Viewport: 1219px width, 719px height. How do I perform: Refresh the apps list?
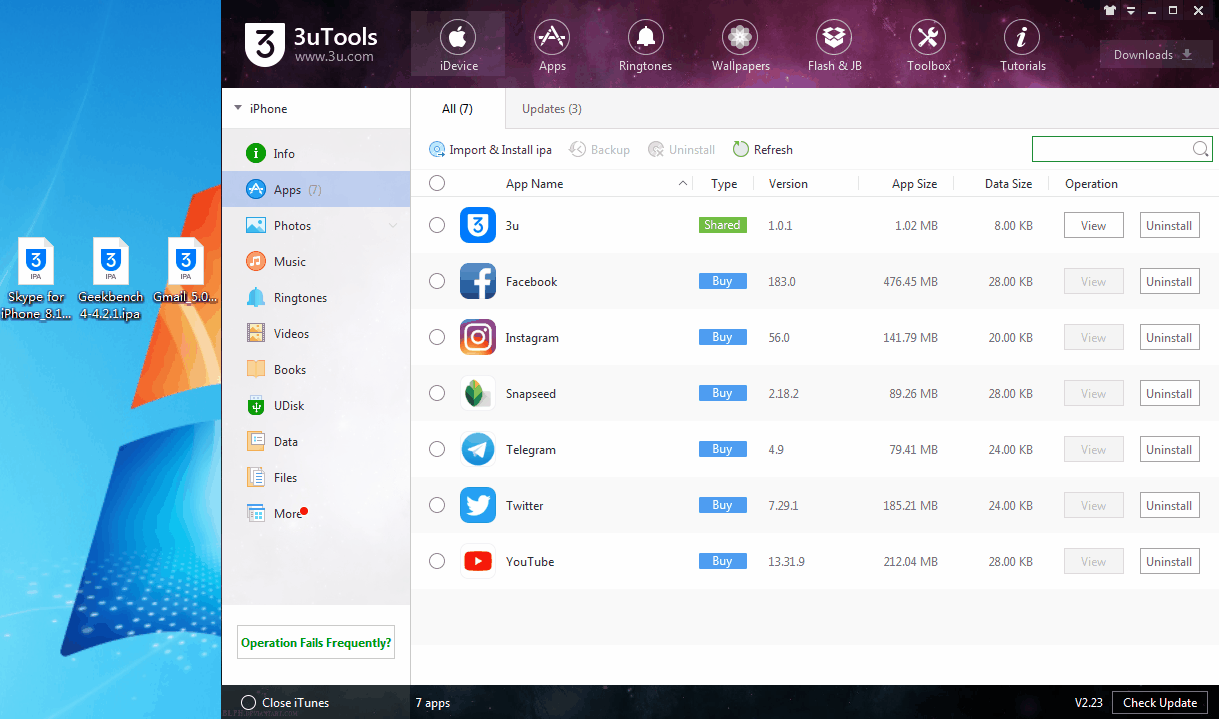tap(763, 149)
